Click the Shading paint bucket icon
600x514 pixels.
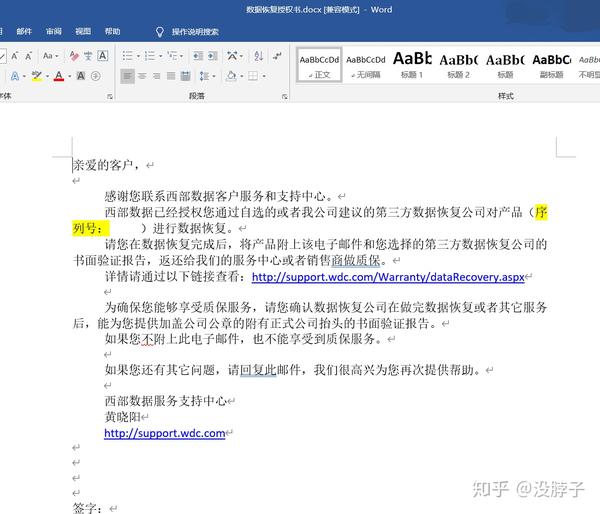coord(232,76)
